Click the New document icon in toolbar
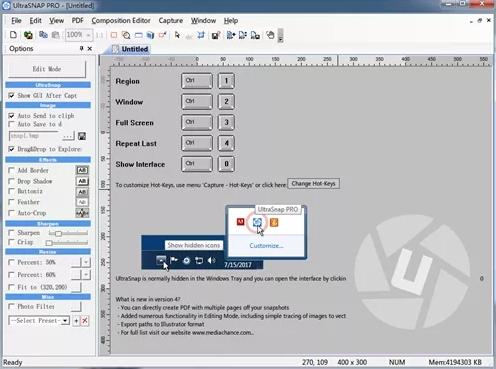 [x=13, y=35]
